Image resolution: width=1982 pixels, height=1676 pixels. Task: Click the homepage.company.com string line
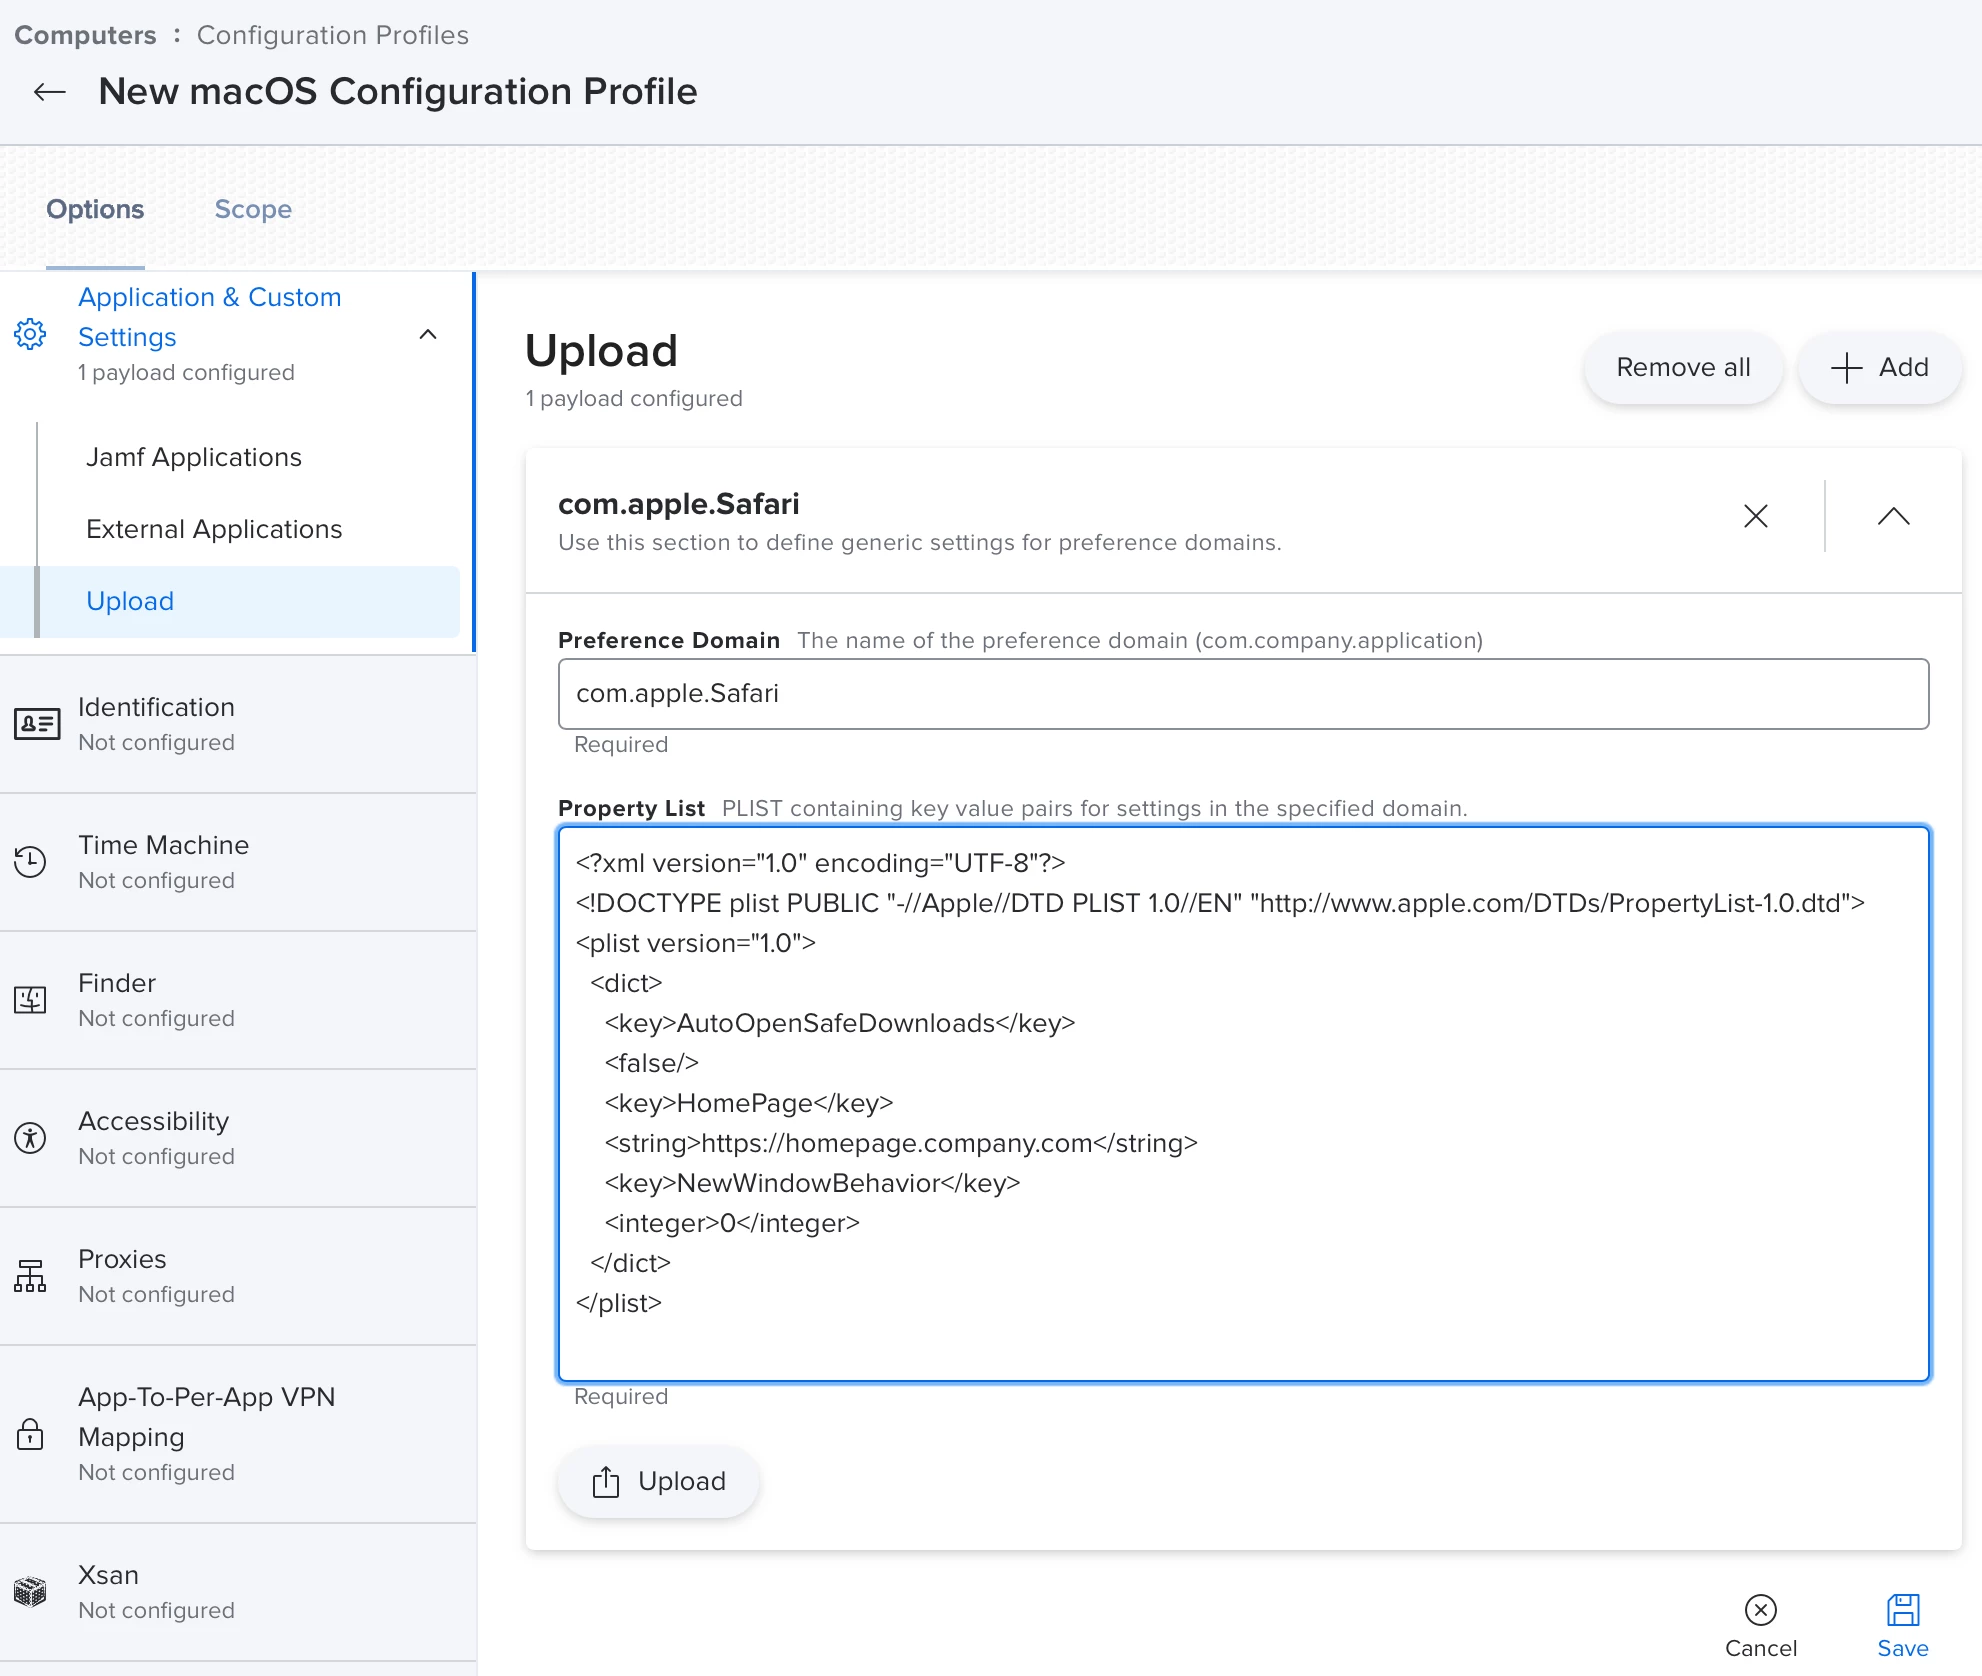pyautogui.click(x=901, y=1143)
